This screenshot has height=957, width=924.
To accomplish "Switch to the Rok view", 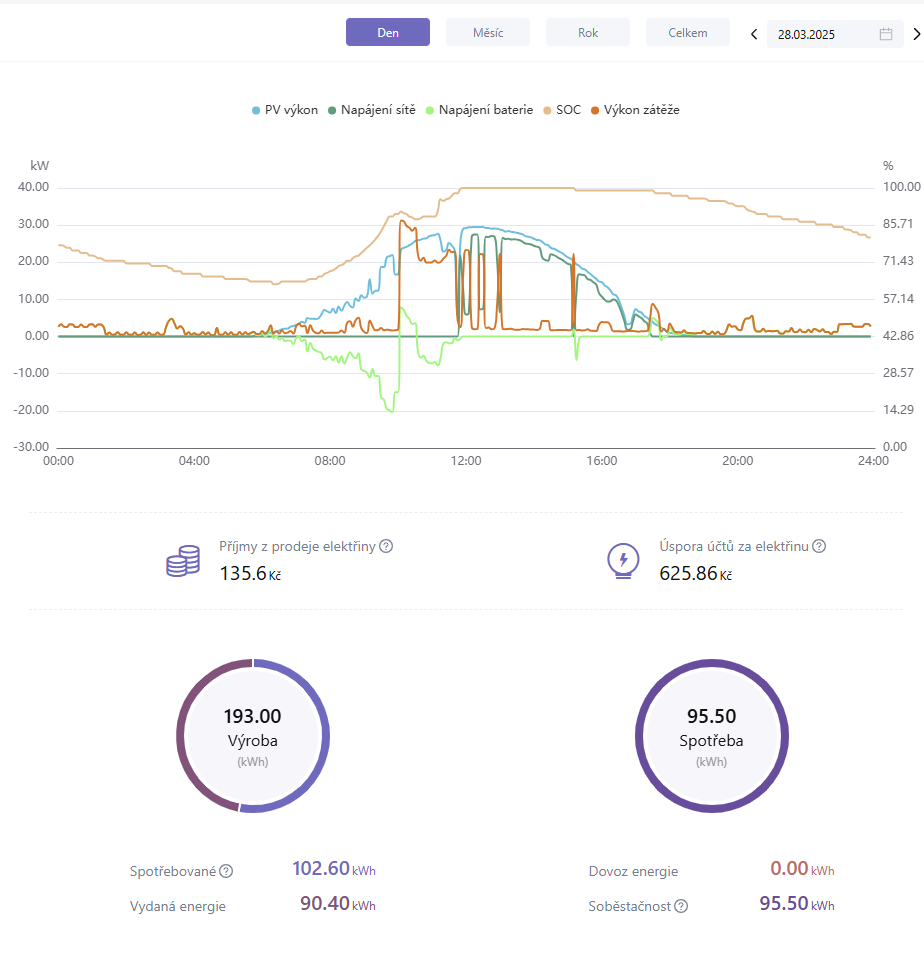I will [x=588, y=33].
